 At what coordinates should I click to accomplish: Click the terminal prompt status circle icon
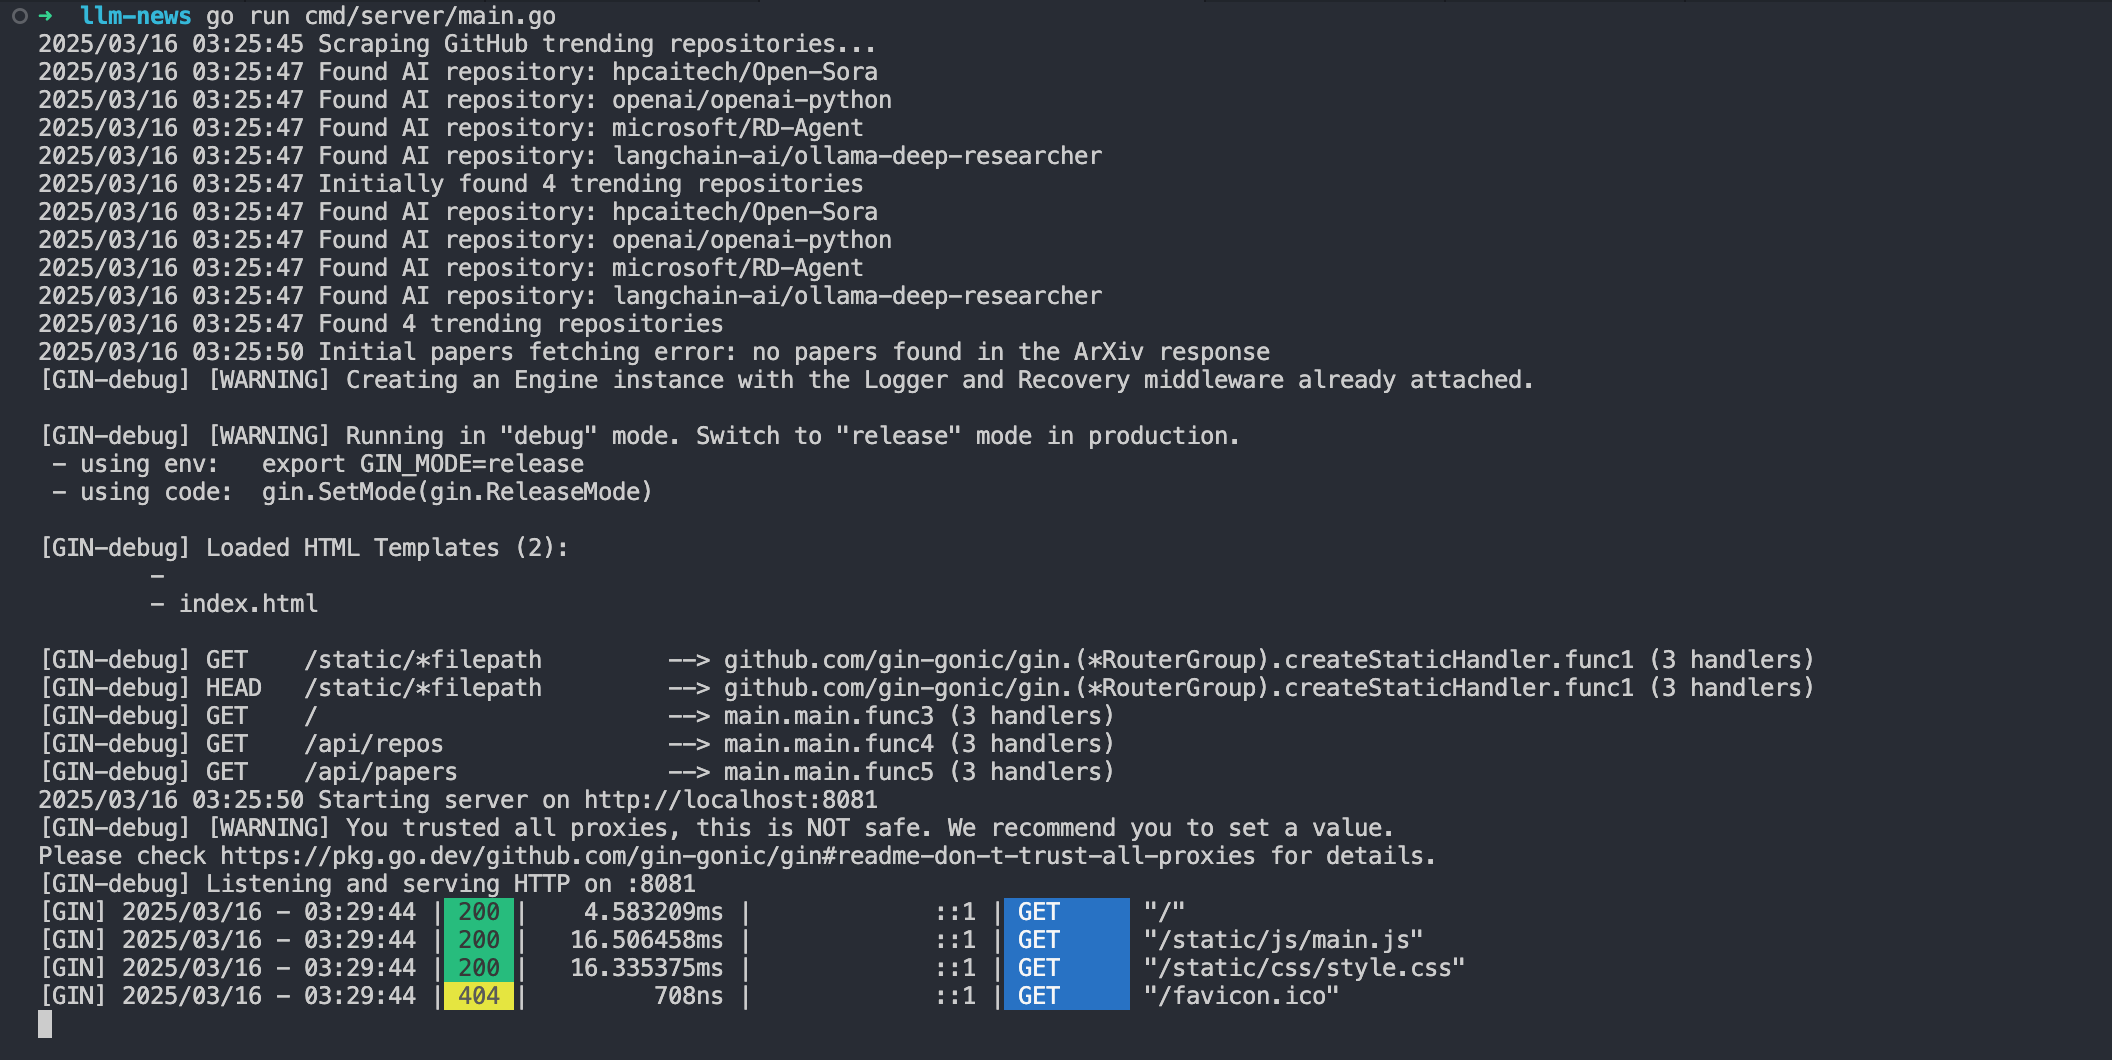(19, 16)
